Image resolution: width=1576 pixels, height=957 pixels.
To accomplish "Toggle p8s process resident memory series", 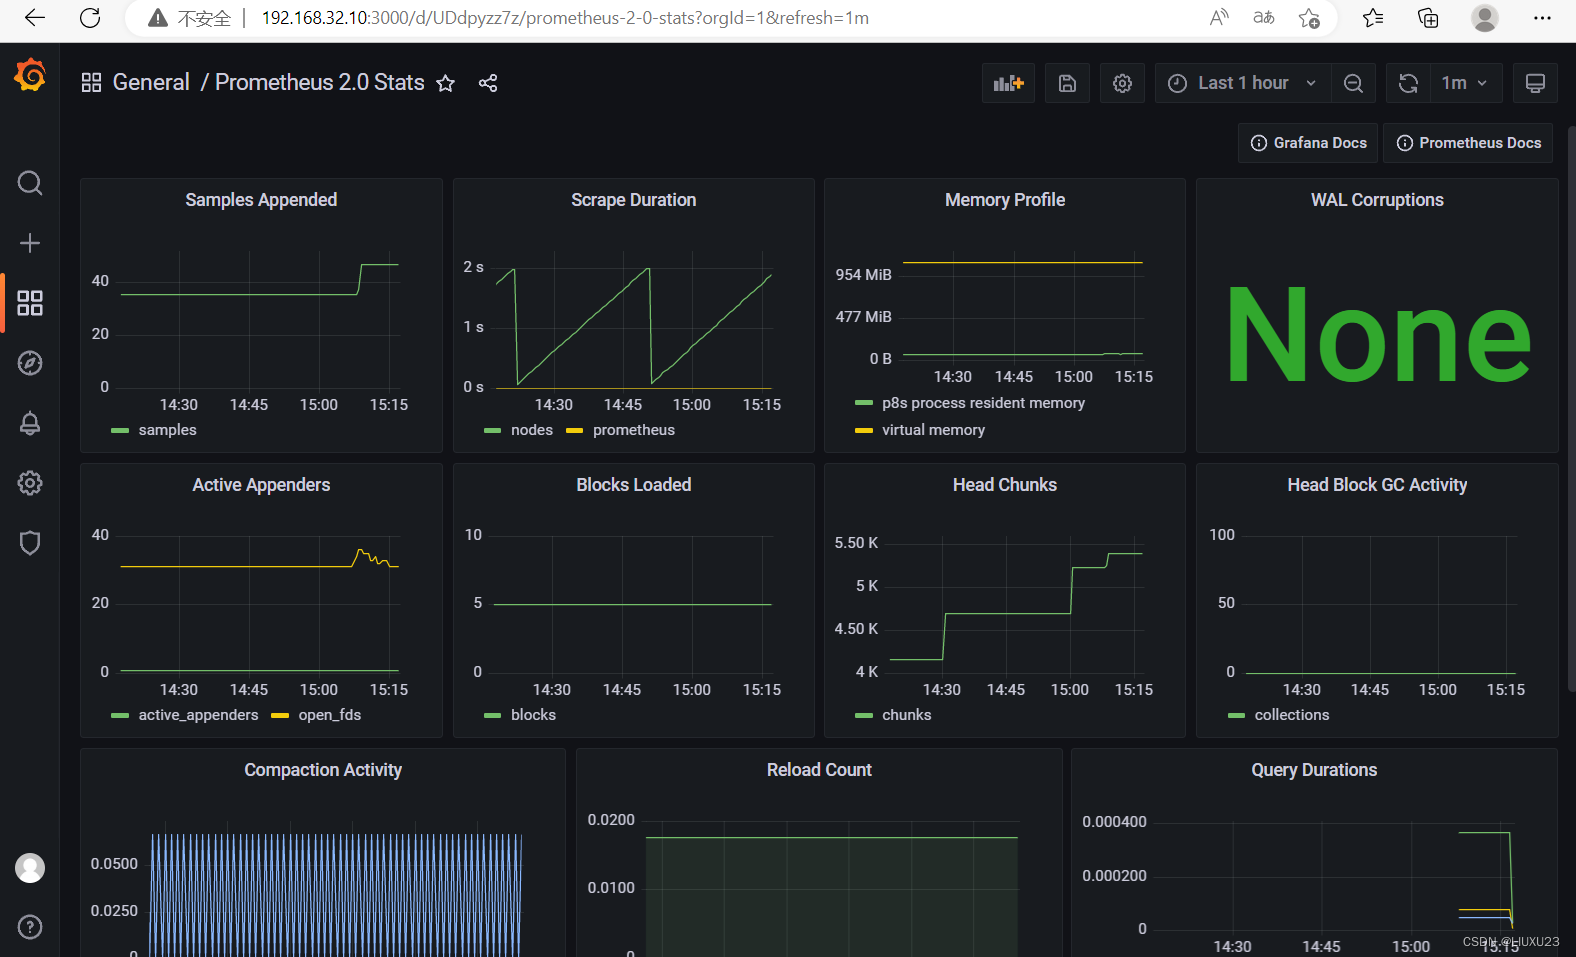I will (x=983, y=403).
